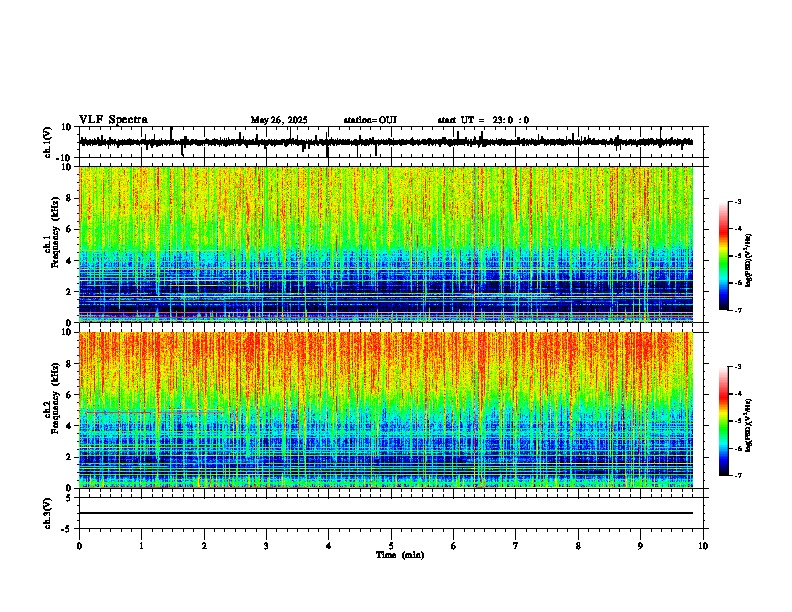Click the ch.3 flat voltage trace panel
792x612 pixels.
coord(393,513)
